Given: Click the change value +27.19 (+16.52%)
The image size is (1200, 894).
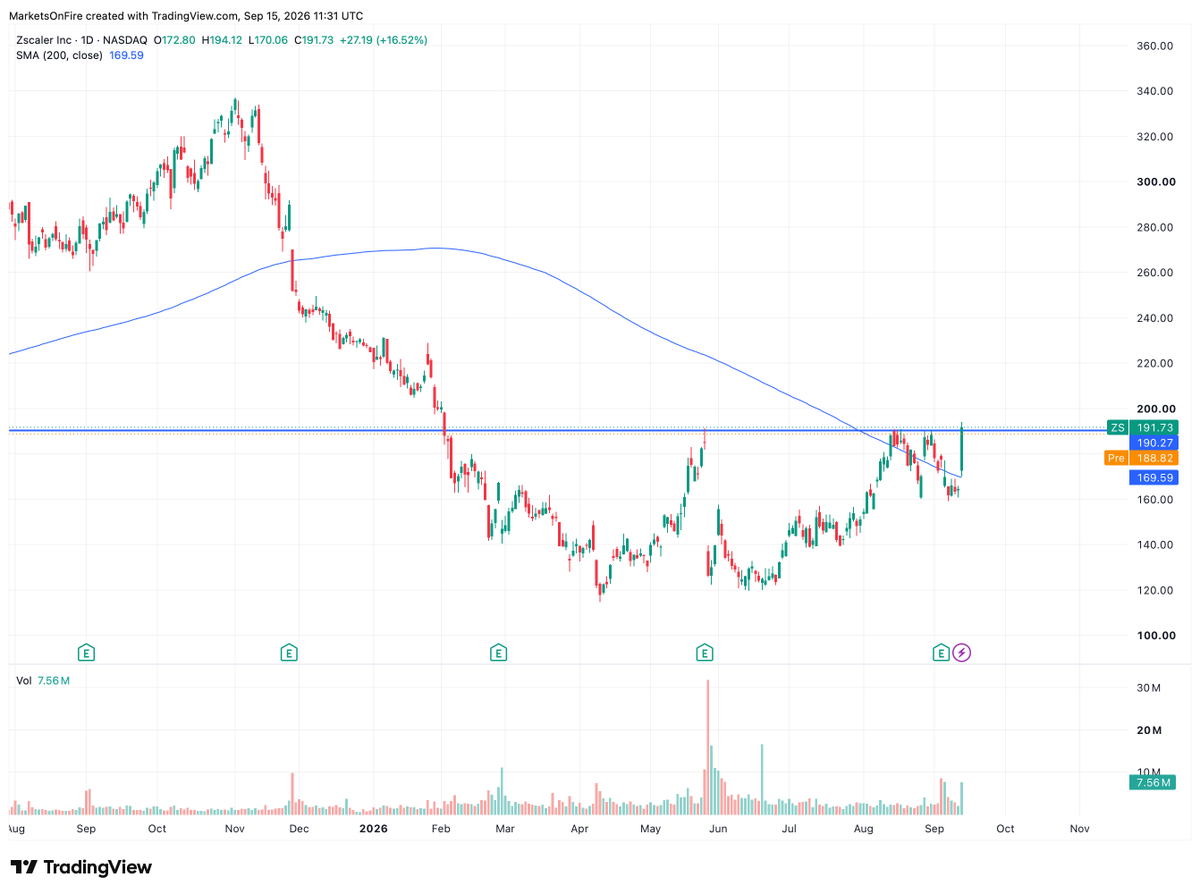Looking at the screenshot, I should [383, 40].
